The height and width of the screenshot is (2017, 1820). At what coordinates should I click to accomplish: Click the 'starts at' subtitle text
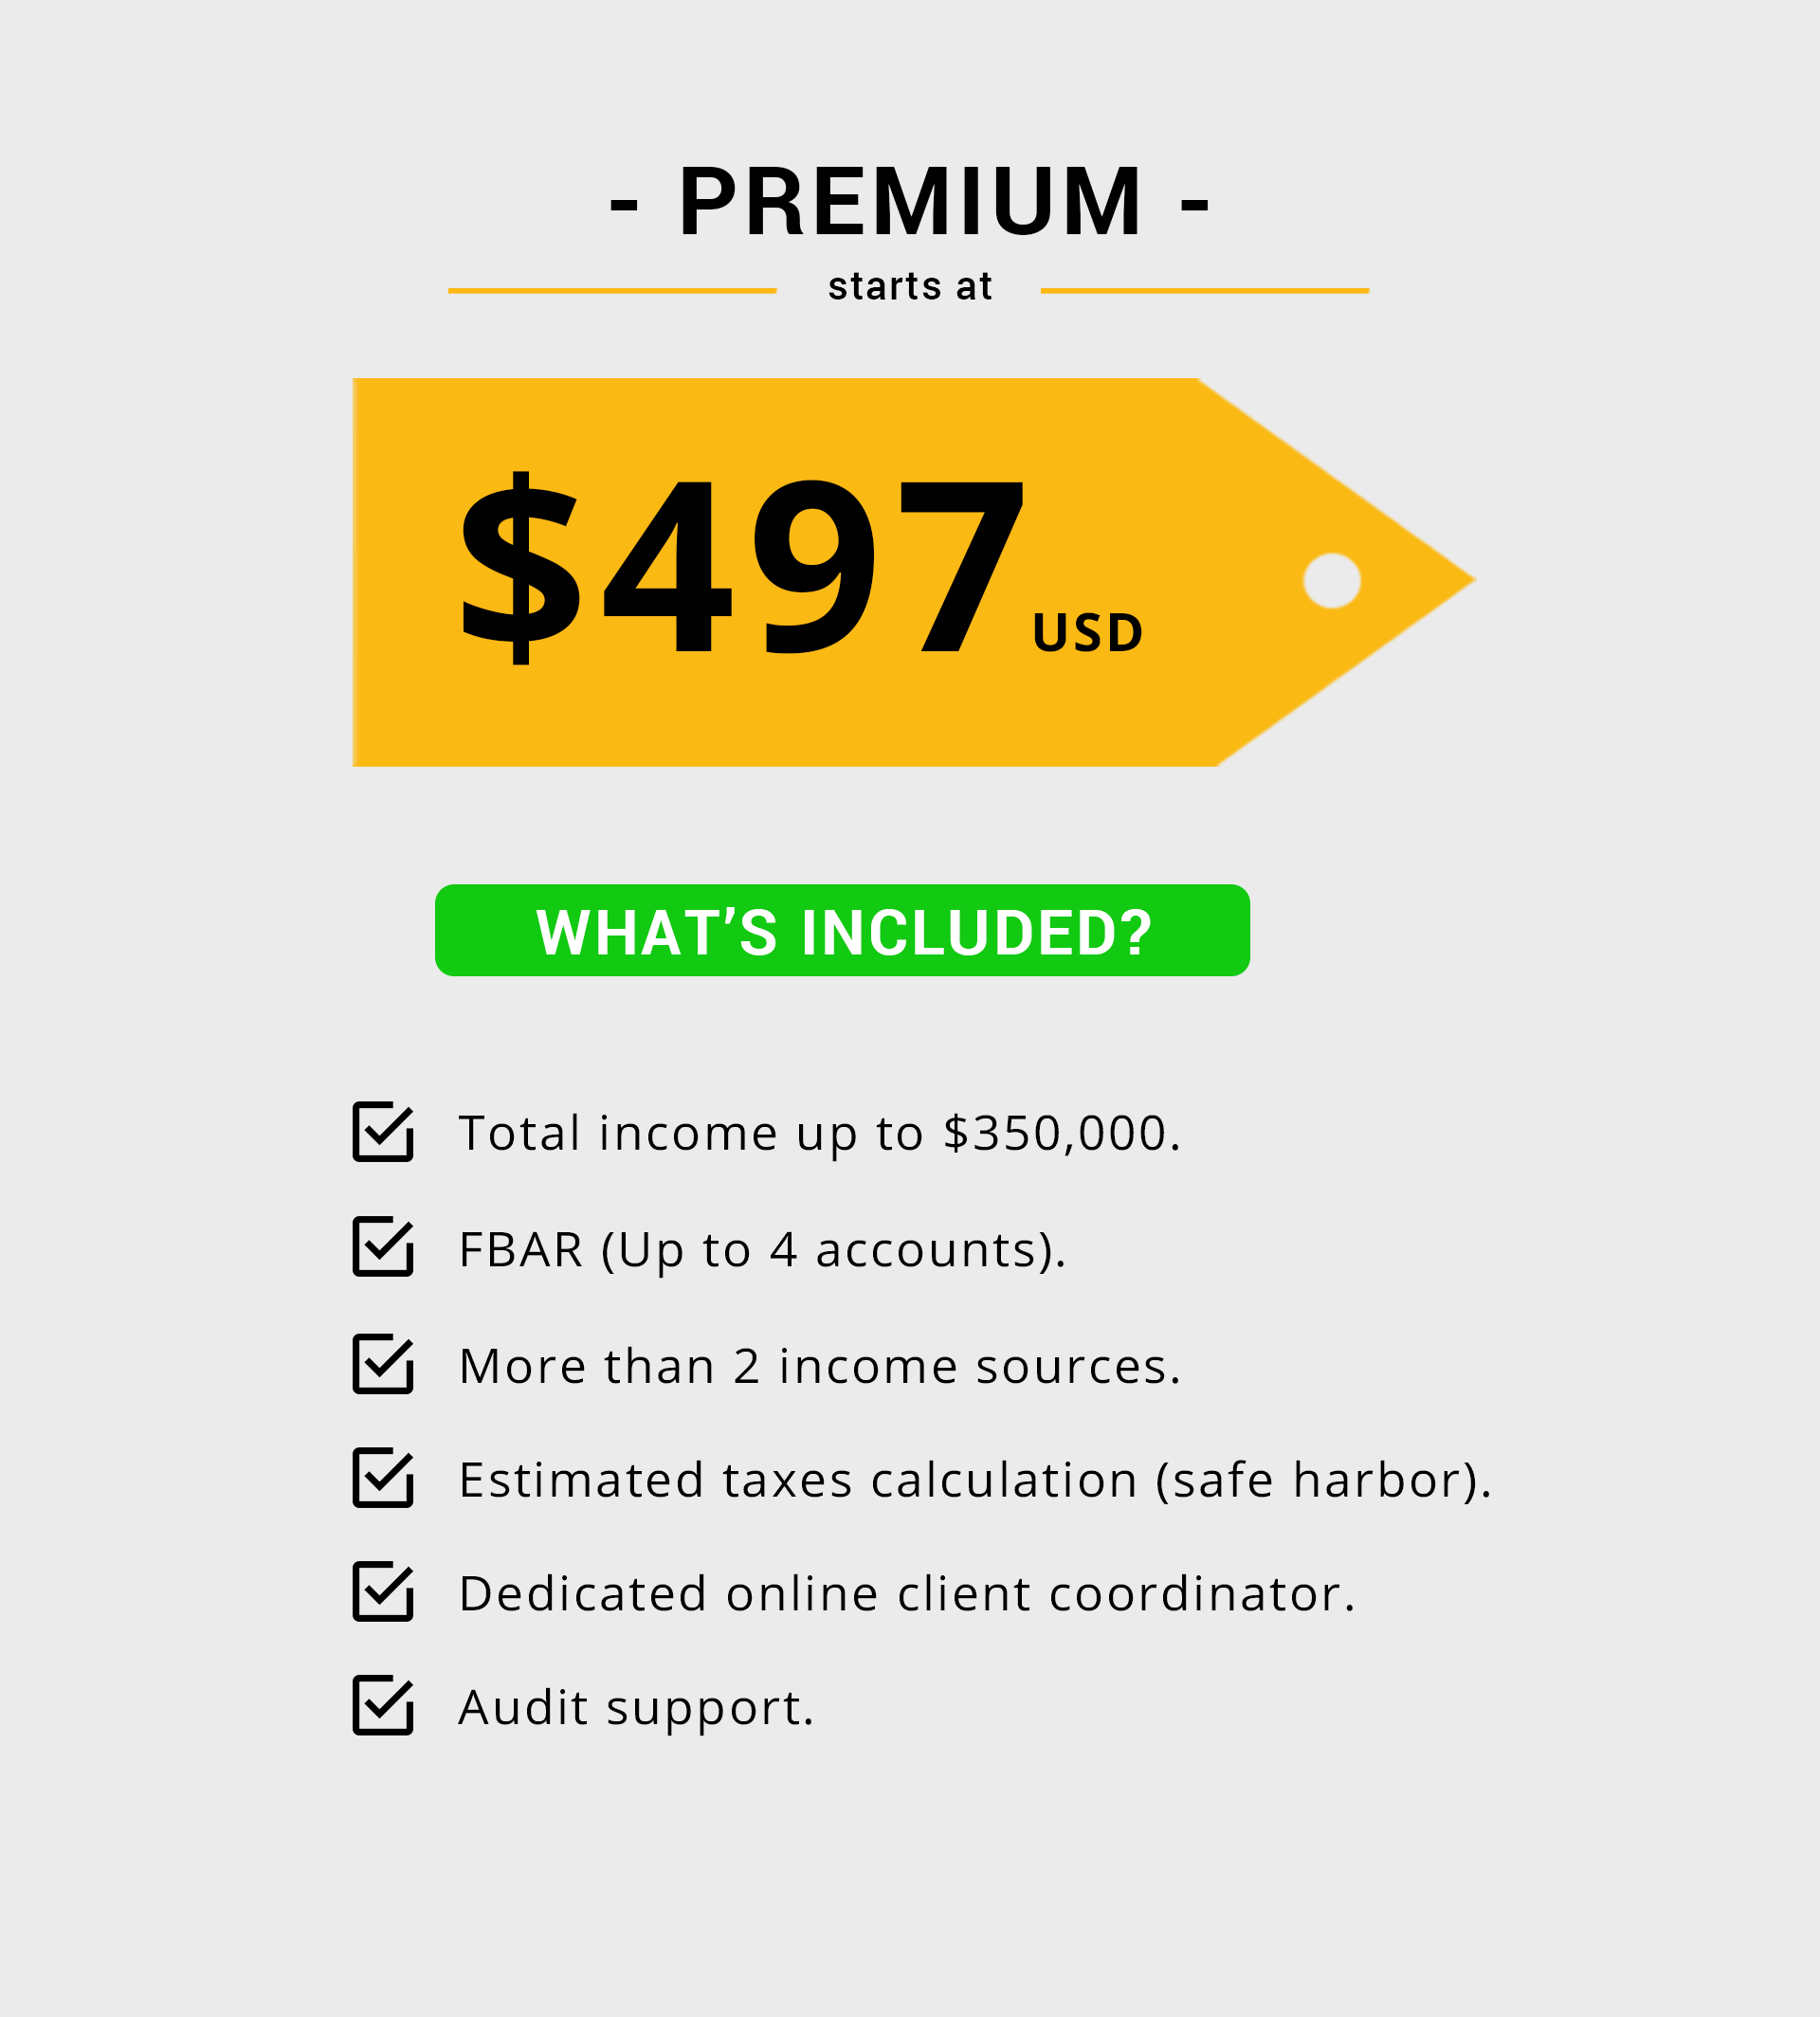coord(910,287)
